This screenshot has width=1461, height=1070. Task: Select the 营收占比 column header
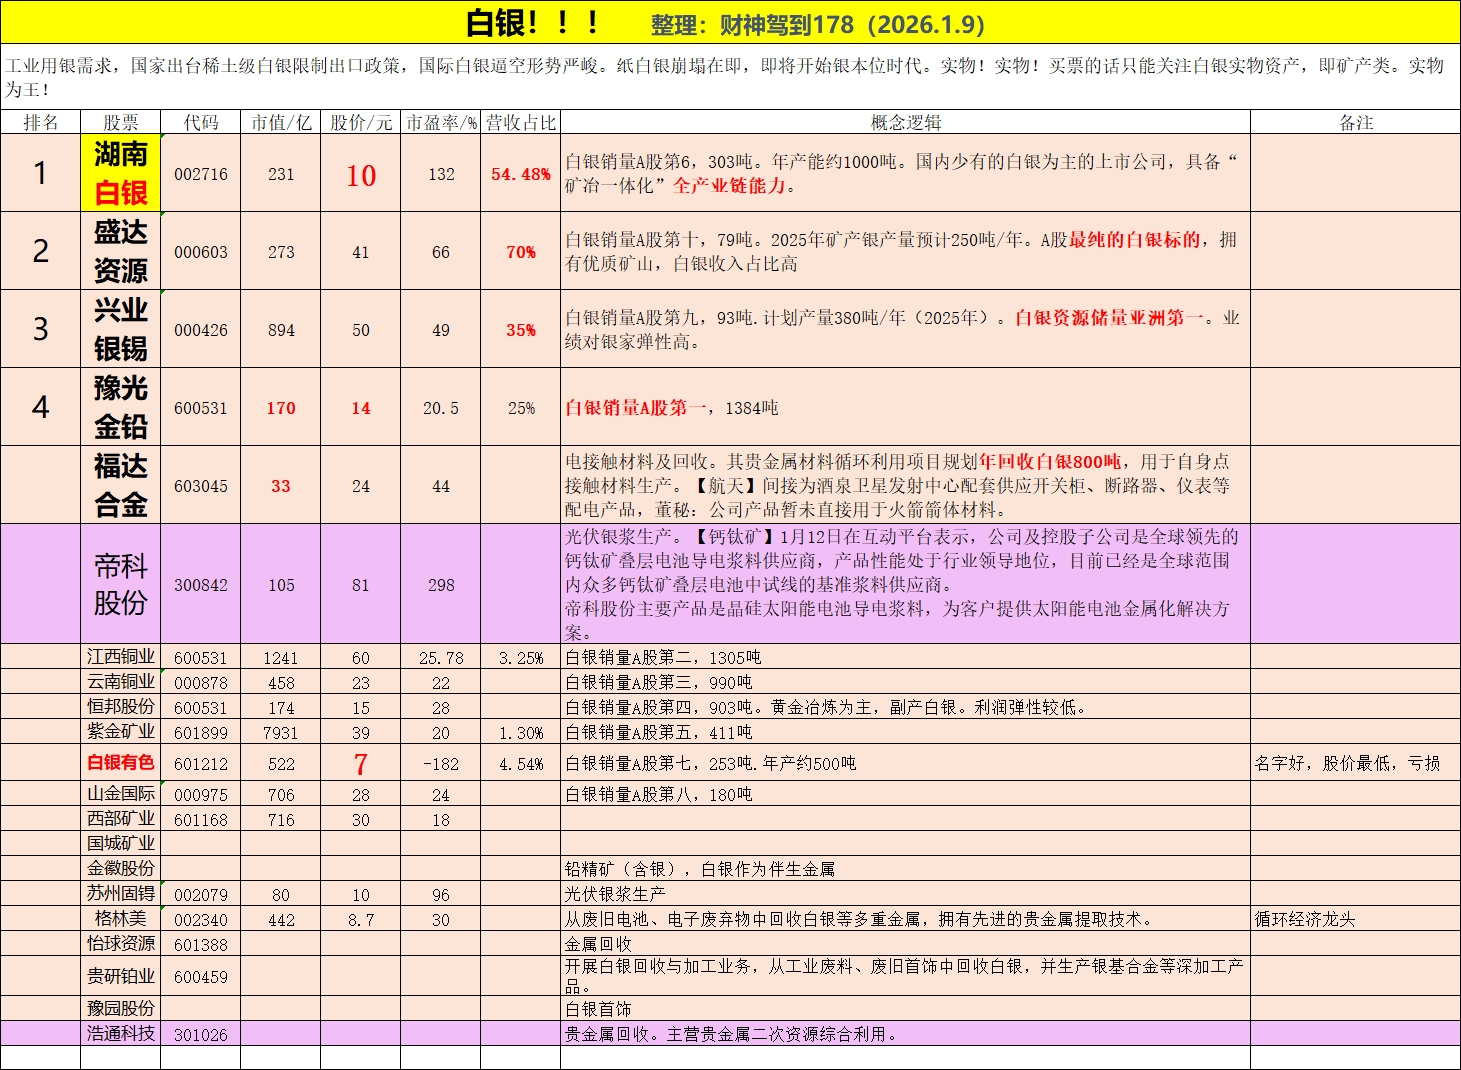pyautogui.click(x=521, y=122)
